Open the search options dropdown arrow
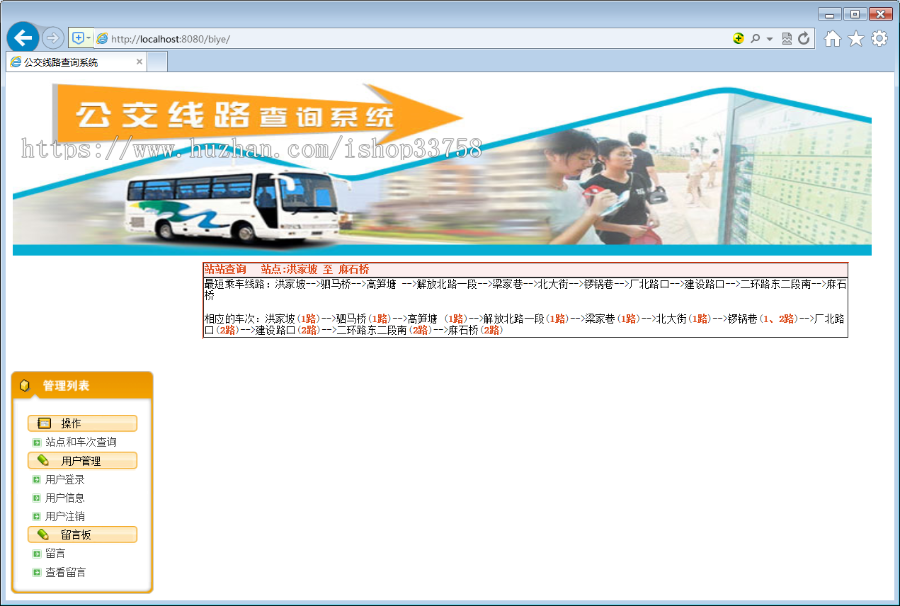Viewport: 900px width, 606px height. click(769, 39)
